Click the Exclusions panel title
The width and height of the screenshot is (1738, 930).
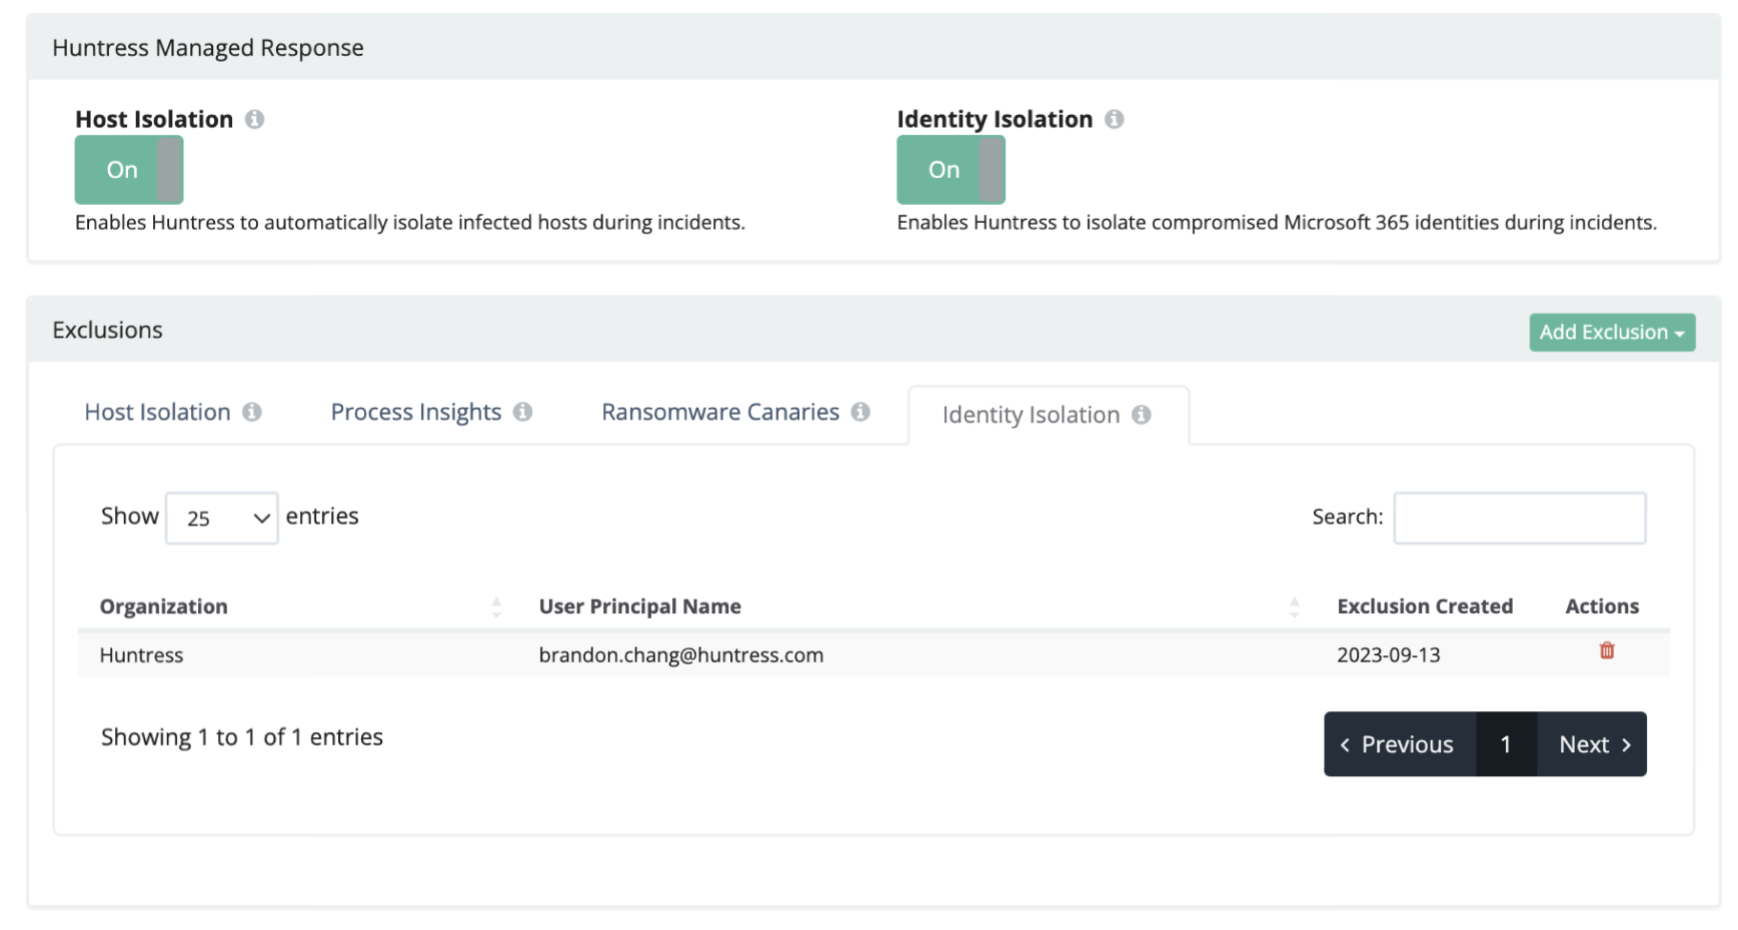(107, 330)
